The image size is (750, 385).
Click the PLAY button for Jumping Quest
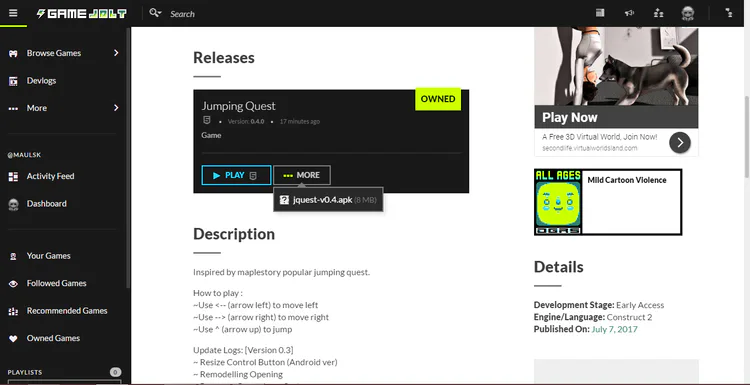pos(236,175)
